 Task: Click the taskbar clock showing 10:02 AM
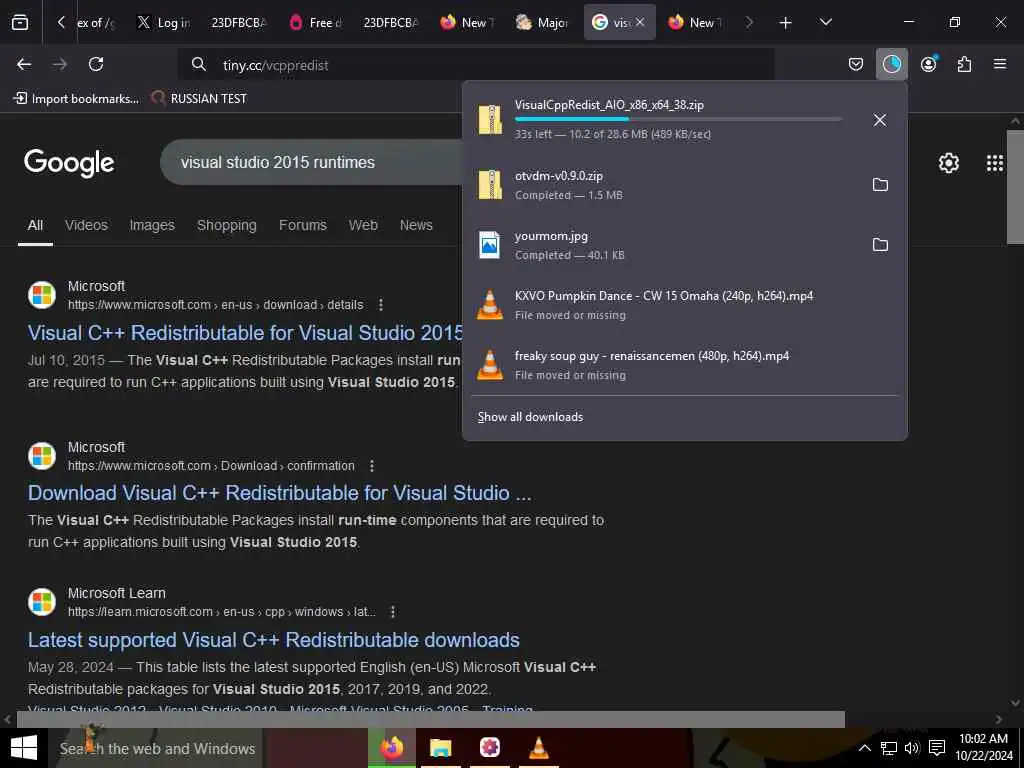pos(984,748)
